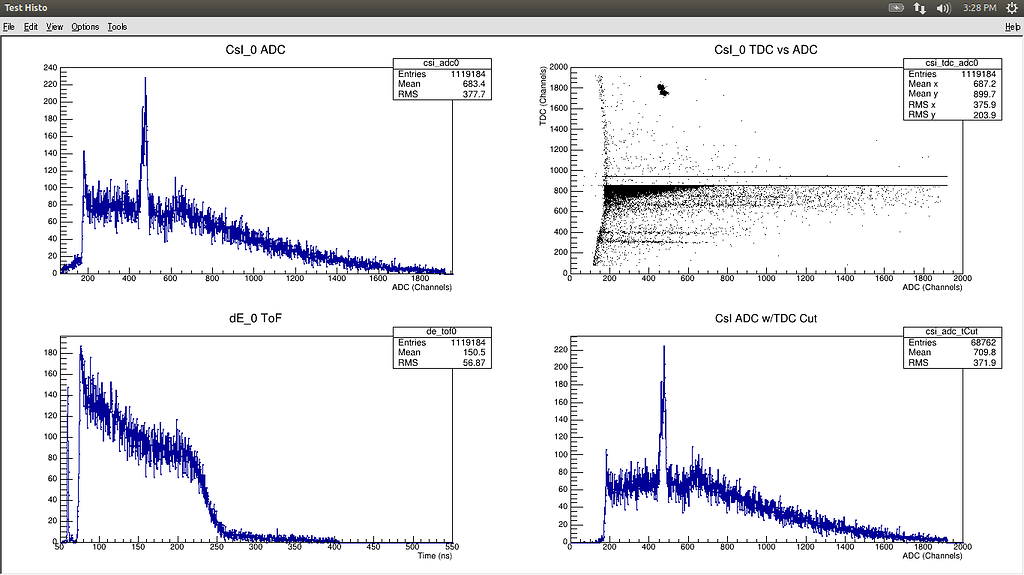Screen dimensions: 1024x575
Task: Select the de_tof0 statistics box
Action: [x=443, y=347]
